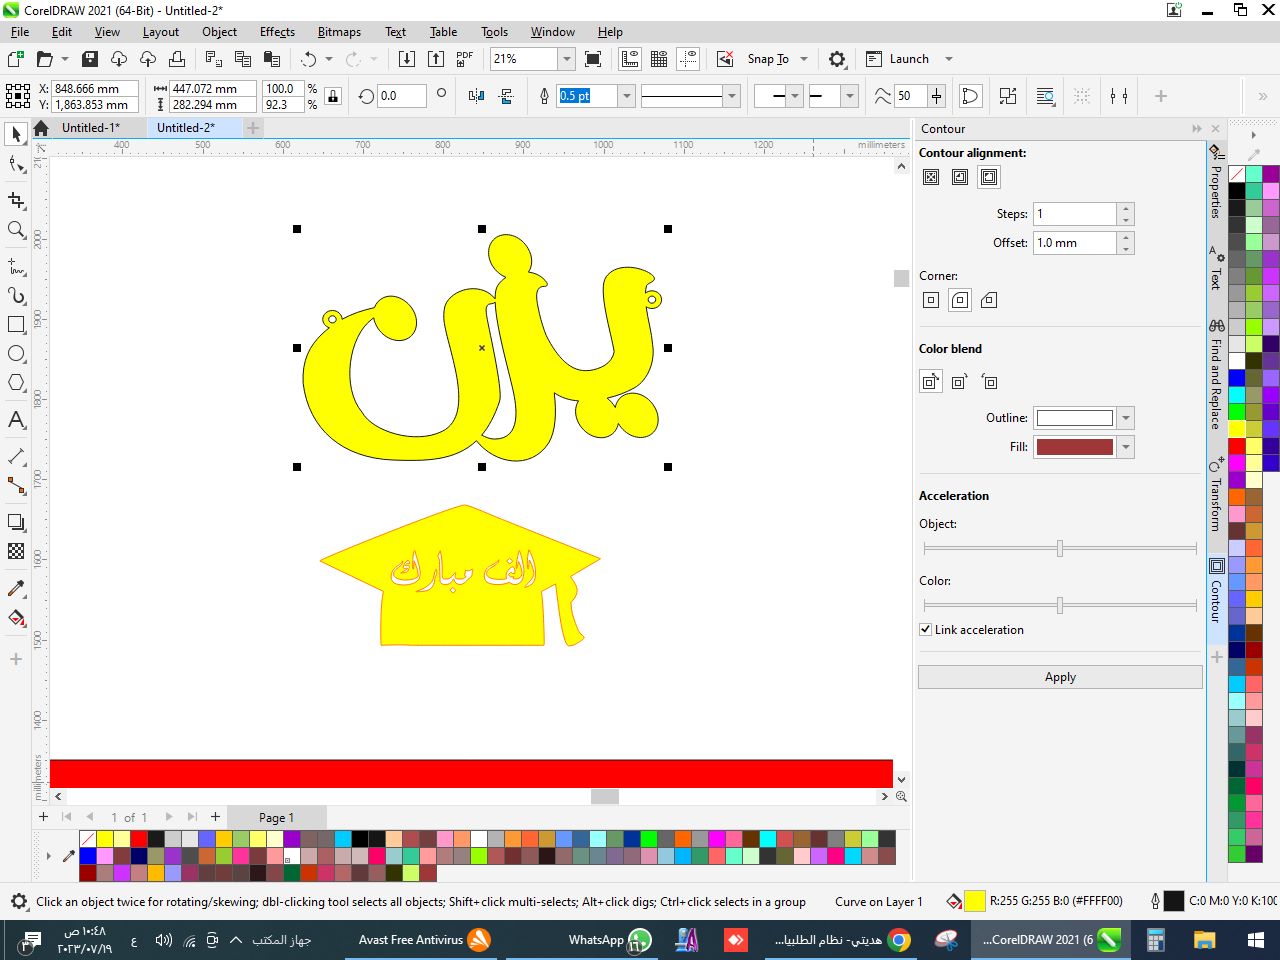Uncheck the Link acceleration checkbox

tap(926, 630)
